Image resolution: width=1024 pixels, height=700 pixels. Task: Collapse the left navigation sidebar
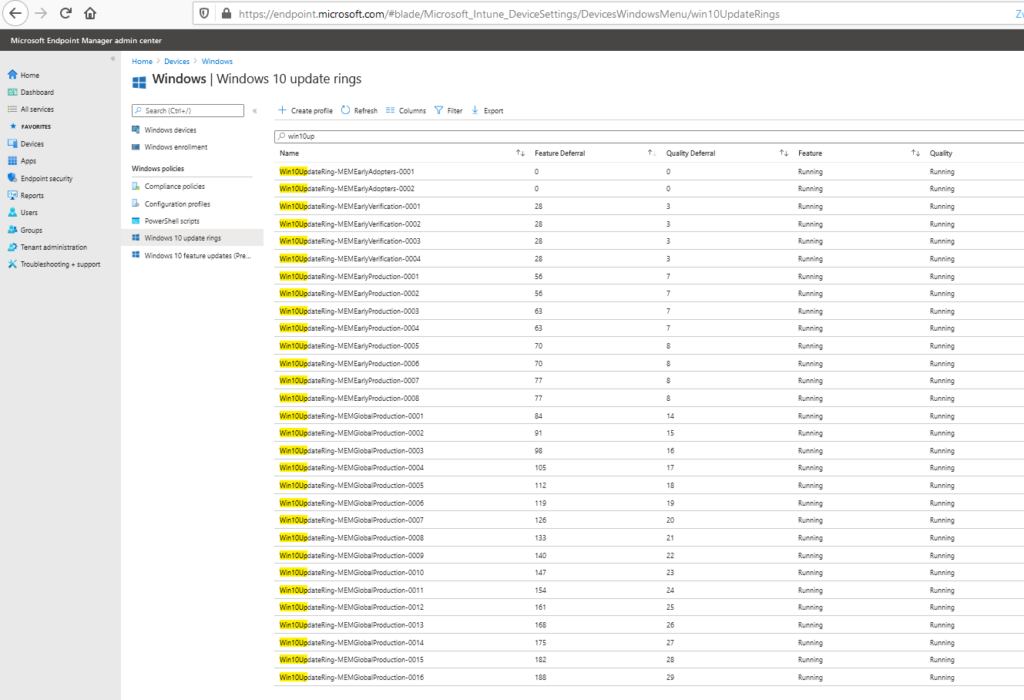click(x=112, y=59)
